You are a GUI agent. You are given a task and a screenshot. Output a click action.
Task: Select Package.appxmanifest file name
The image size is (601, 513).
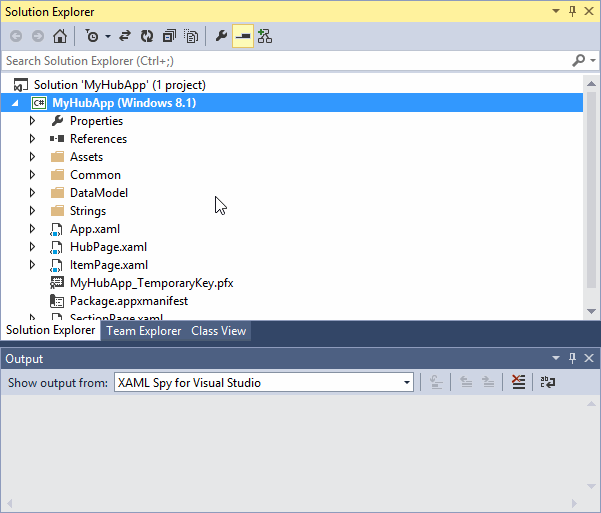click(x=129, y=301)
